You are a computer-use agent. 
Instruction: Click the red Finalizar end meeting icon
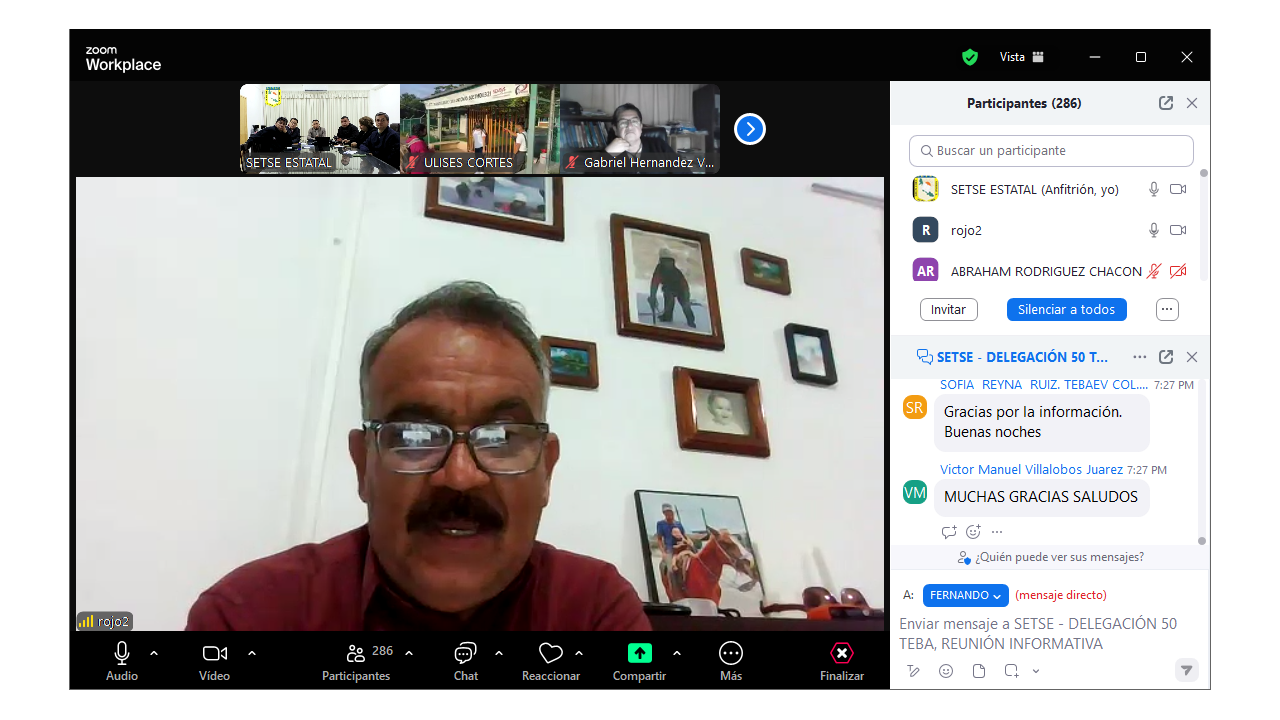[x=842, y=653]
